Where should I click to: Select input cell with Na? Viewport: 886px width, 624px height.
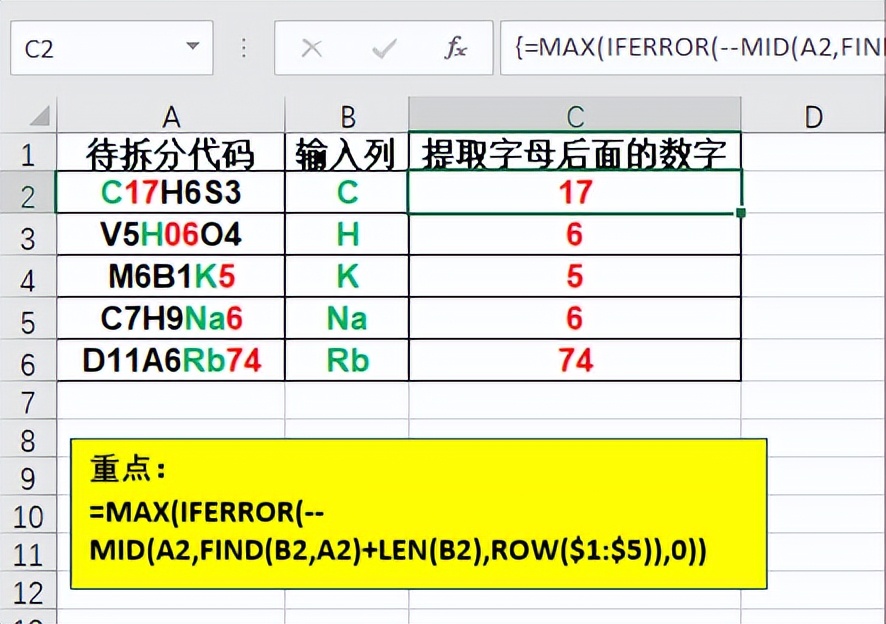point(347,318)
